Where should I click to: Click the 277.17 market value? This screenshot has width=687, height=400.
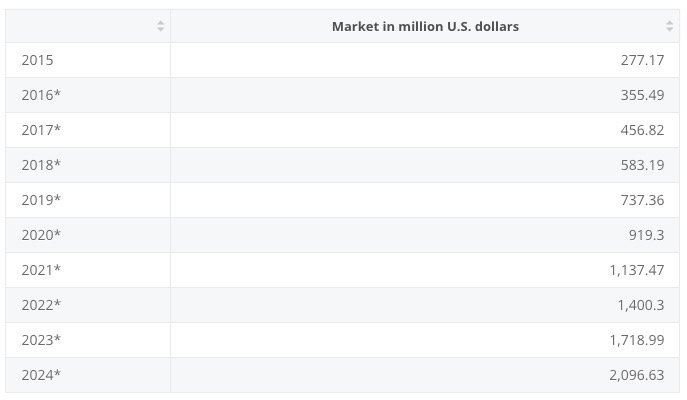pos(642,60)
